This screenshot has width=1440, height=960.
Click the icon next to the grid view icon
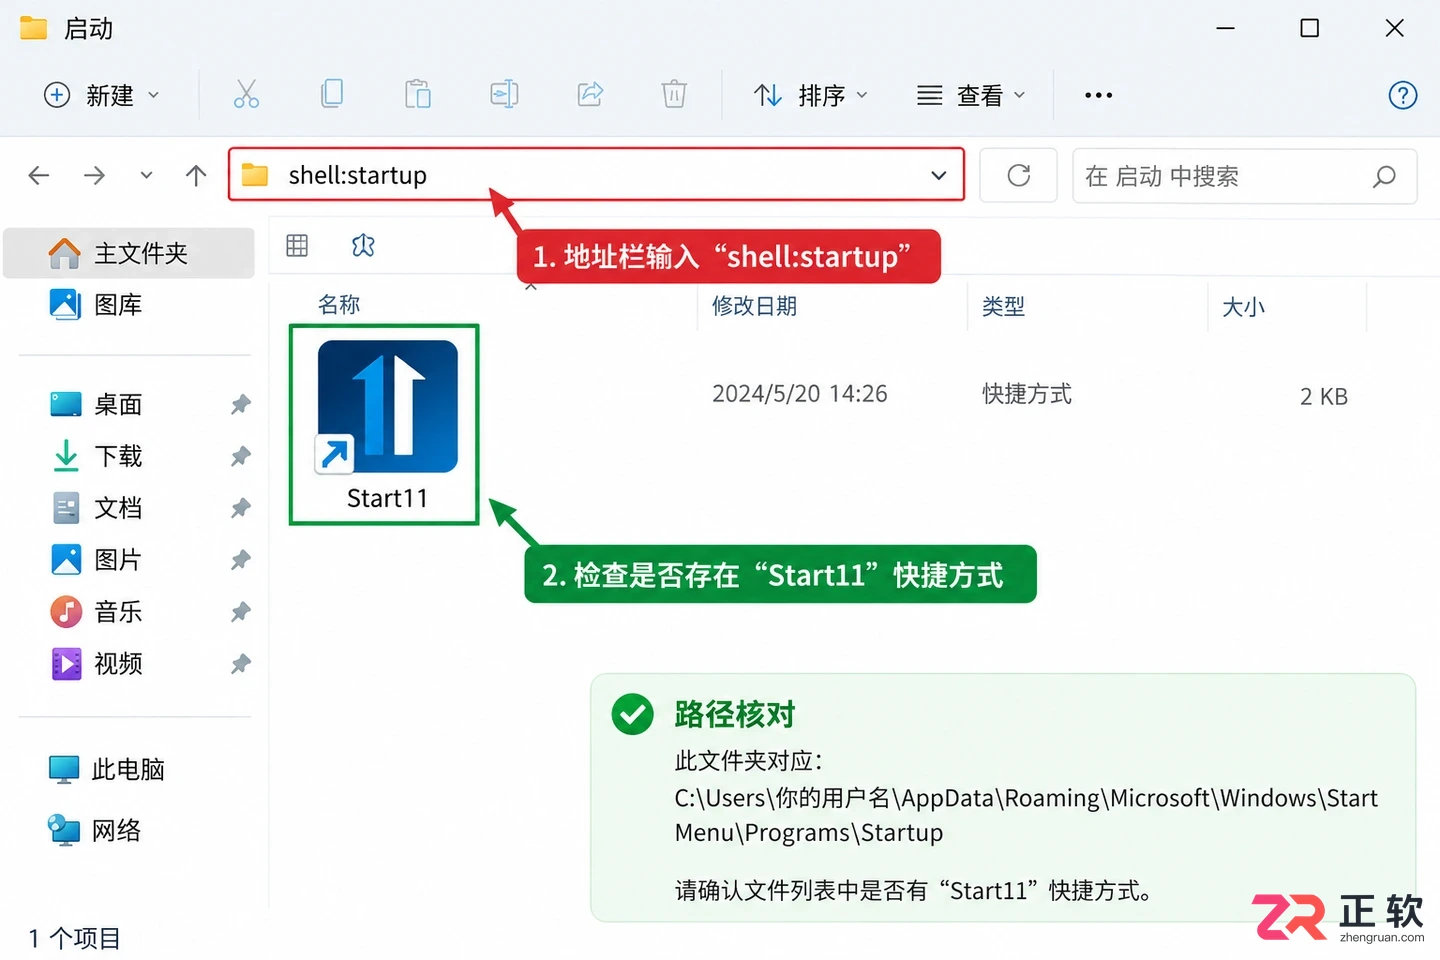(363, 245)
